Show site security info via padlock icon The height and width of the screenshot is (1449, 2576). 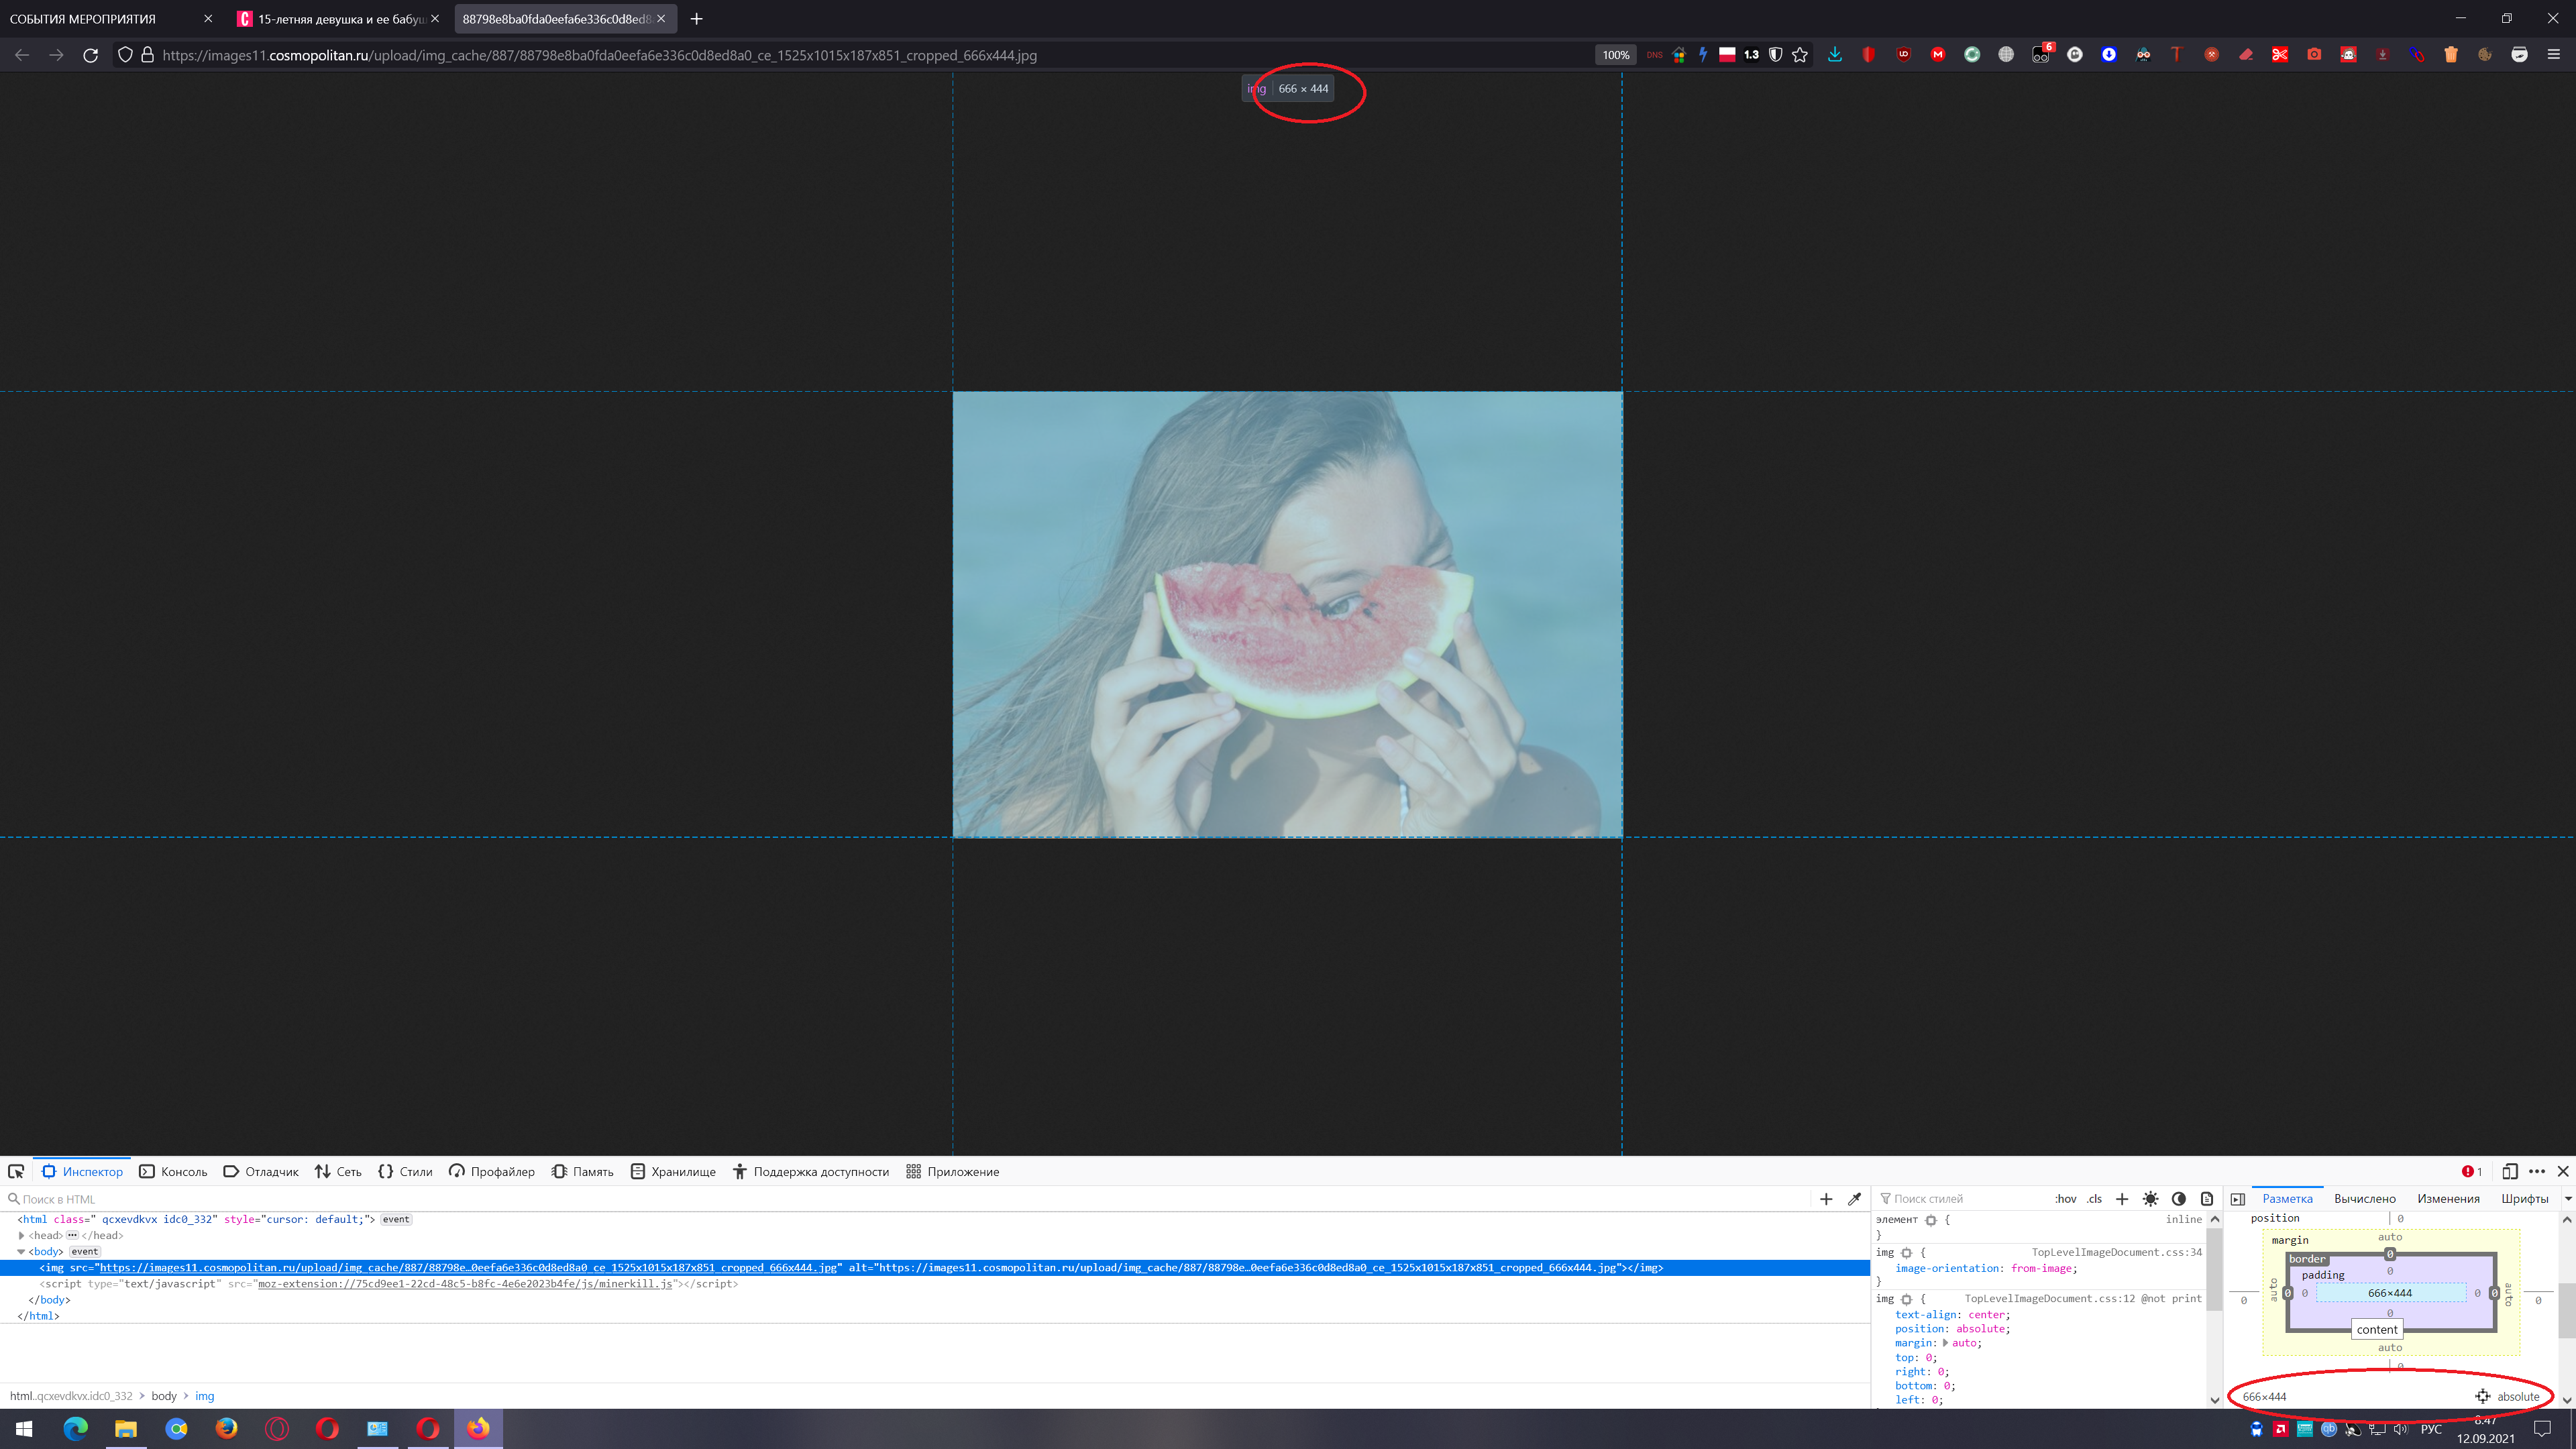tap(147, 55)
